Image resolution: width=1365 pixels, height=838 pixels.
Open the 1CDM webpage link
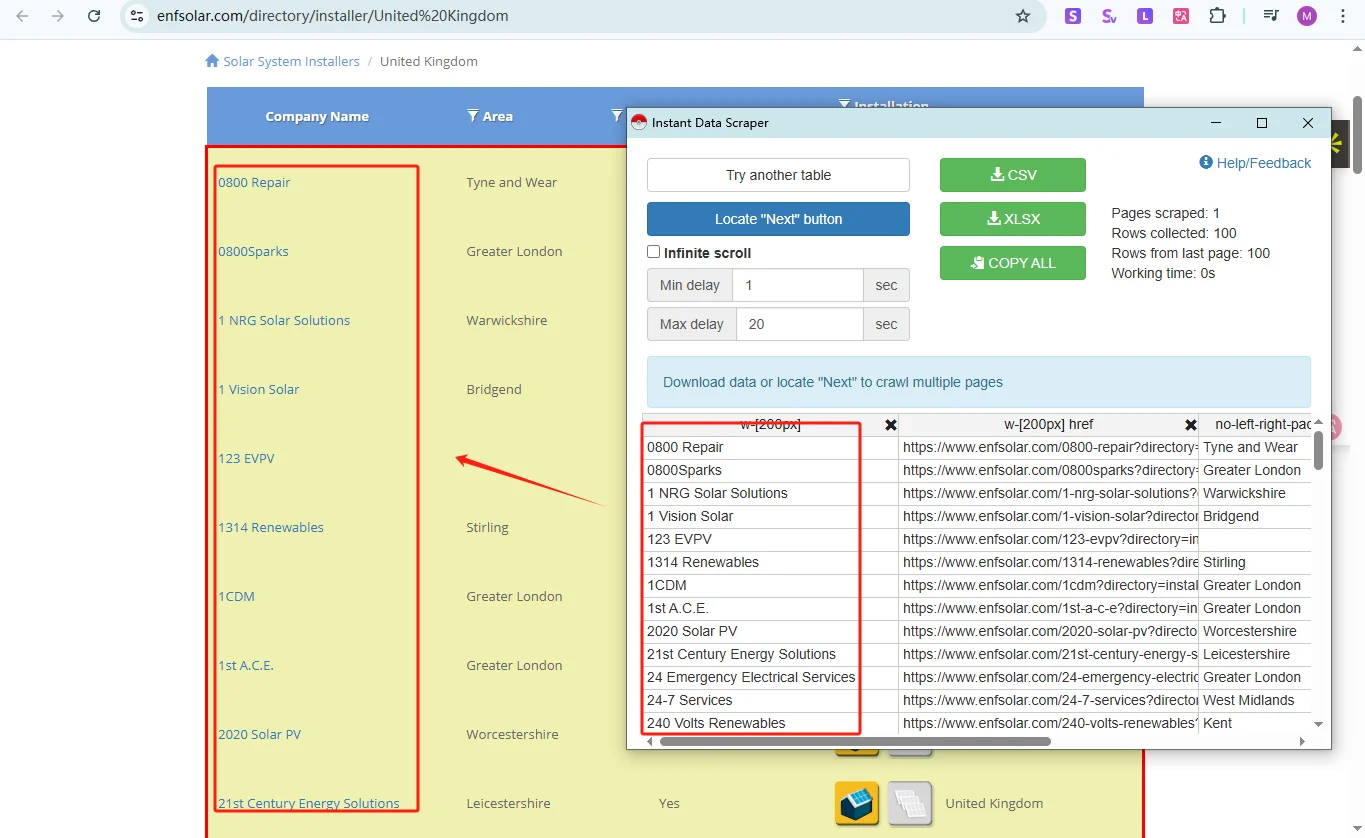[236, 596]
